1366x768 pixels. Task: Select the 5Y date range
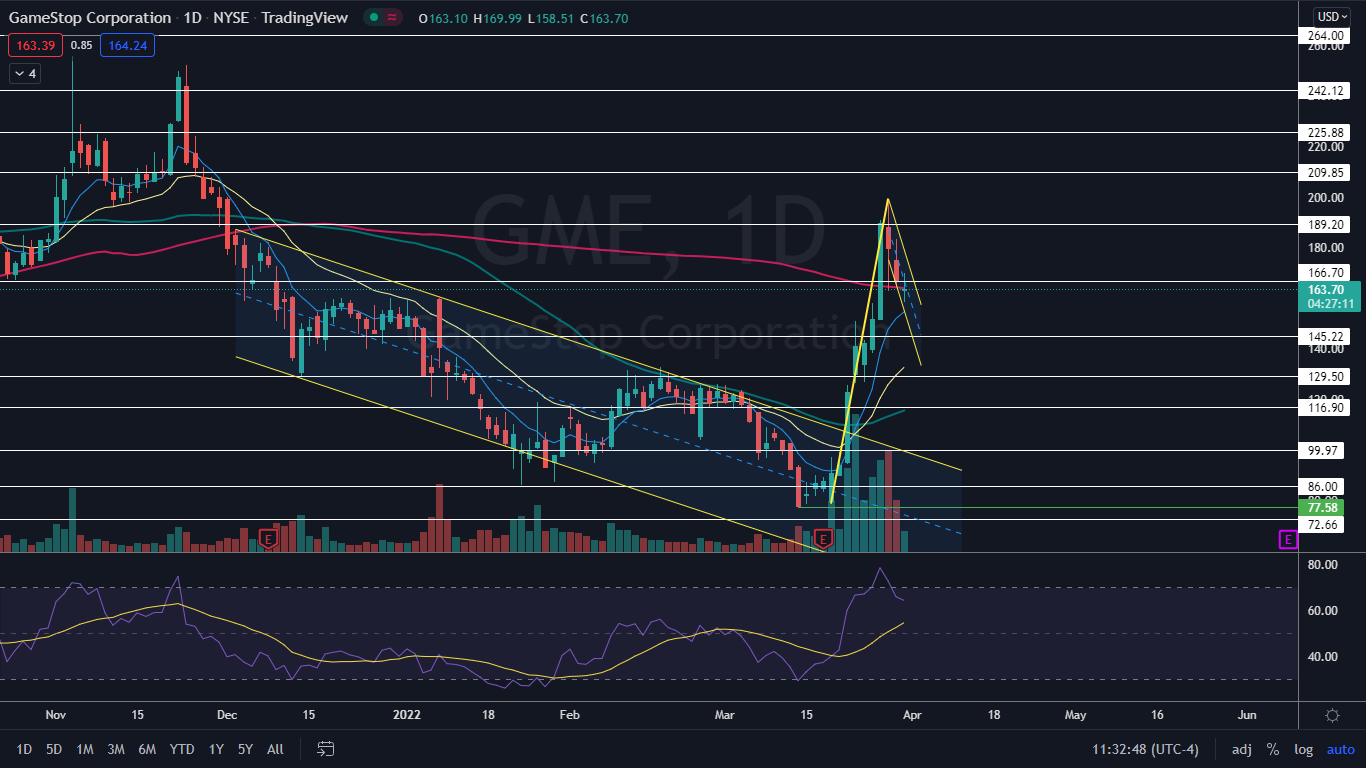click(245, 748)
